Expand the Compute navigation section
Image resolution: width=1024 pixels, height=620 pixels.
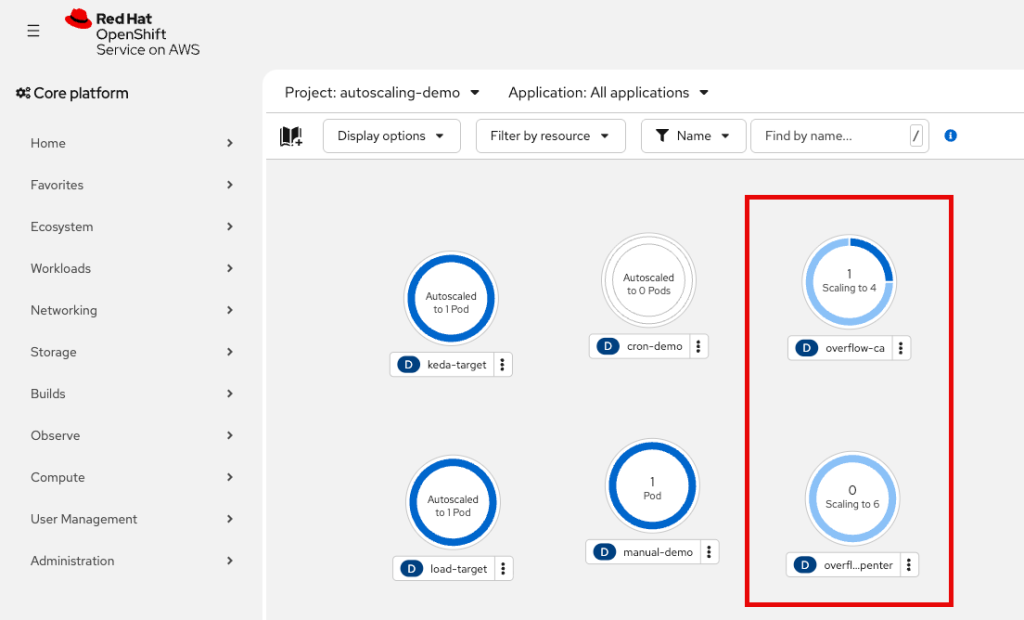[x=131, y=478]
